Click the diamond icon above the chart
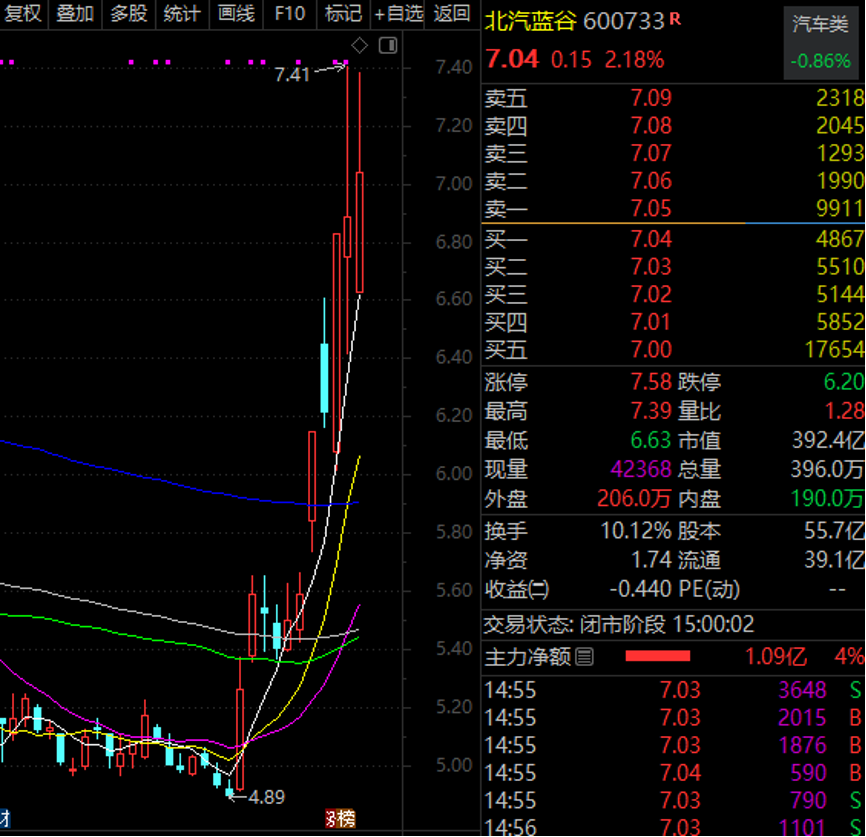Image resolution: width=866 pixels, height=837 pixels. 360,45
